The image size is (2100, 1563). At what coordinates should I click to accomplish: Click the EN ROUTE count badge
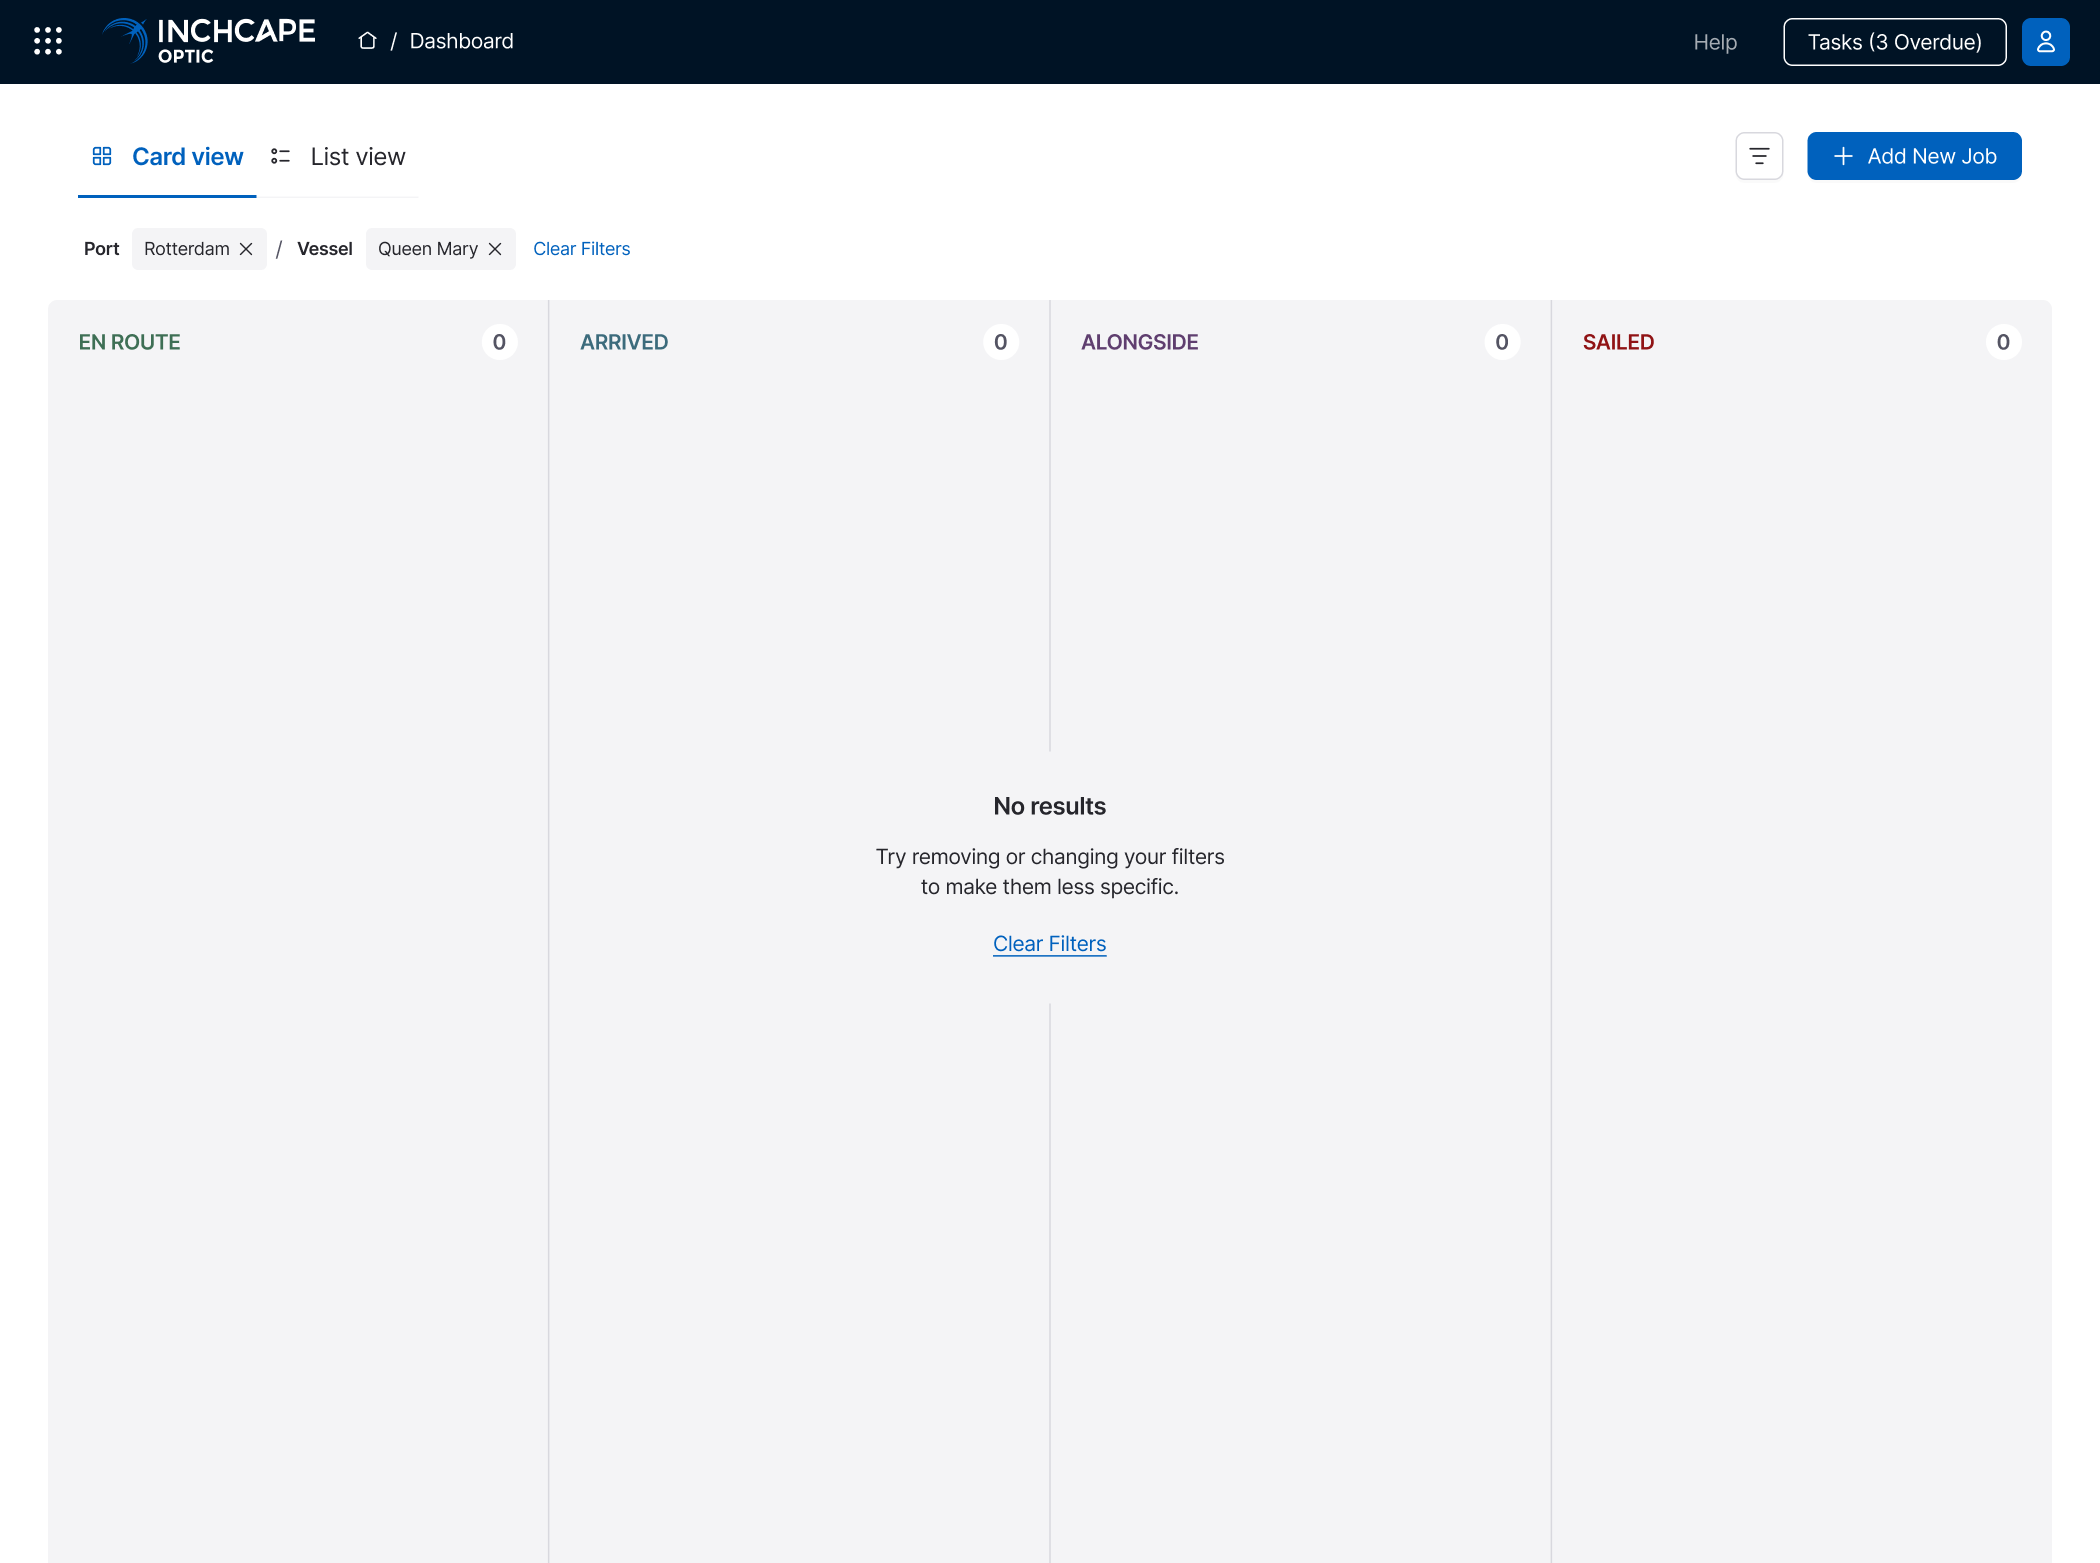point(499,342)
